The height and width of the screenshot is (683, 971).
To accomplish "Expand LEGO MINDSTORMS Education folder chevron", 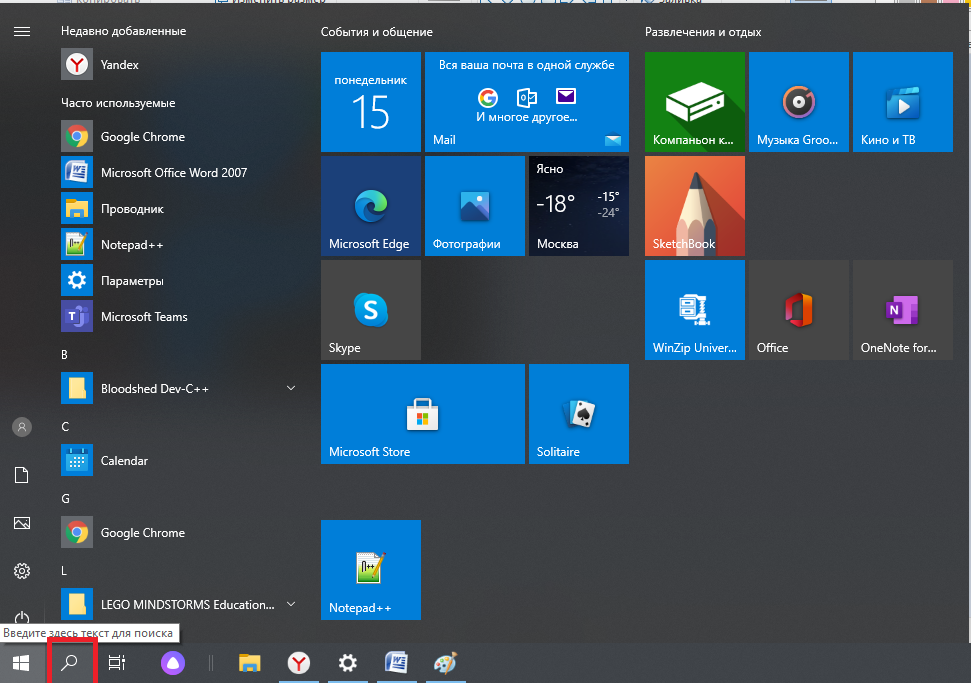I will coord(290,604).
